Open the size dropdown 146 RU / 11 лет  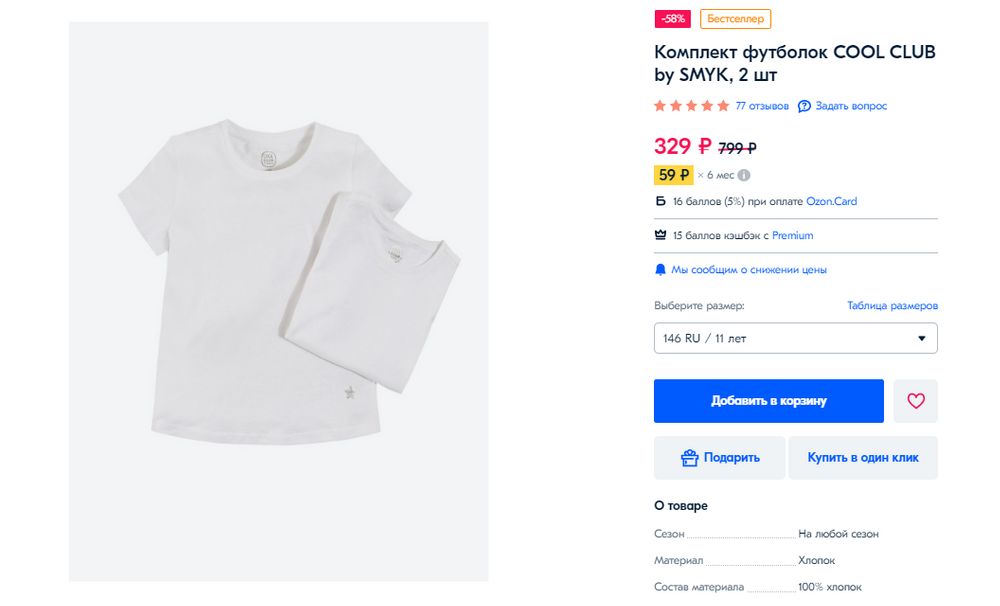[x=795, y=338]
